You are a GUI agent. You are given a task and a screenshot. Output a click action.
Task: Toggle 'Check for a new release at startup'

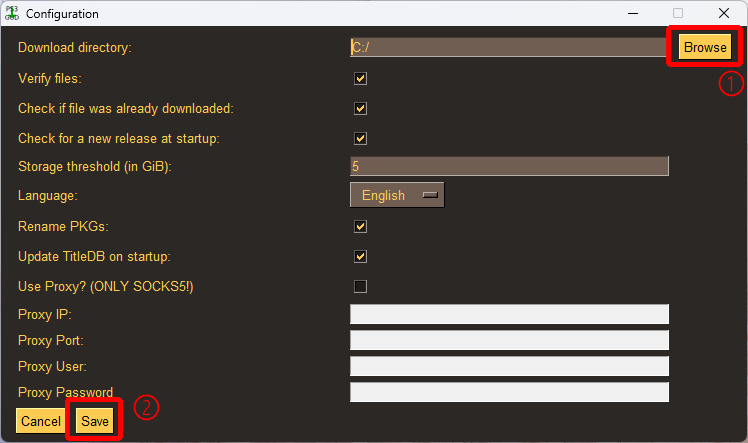point(360,138)
